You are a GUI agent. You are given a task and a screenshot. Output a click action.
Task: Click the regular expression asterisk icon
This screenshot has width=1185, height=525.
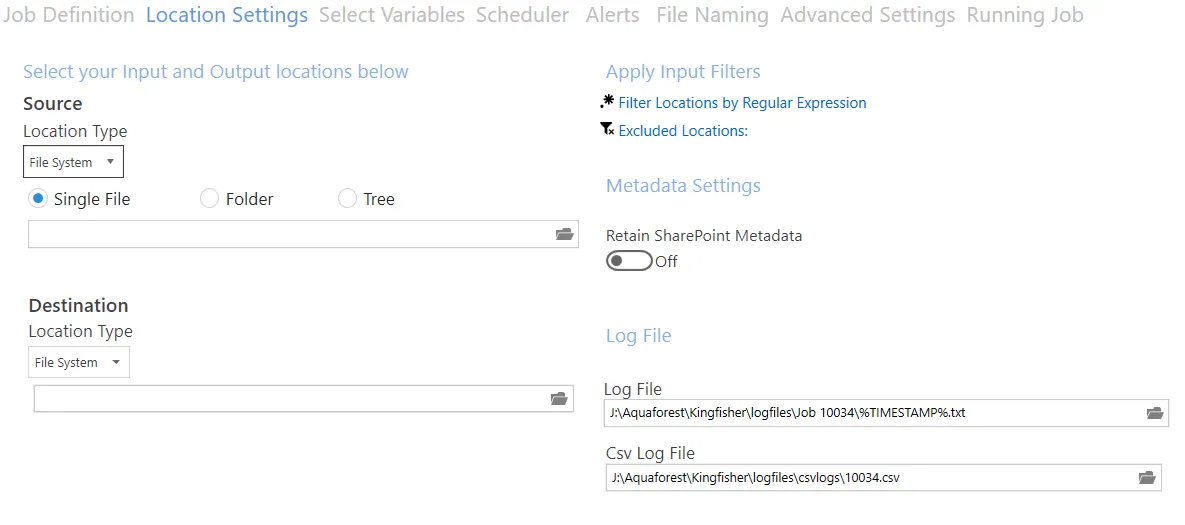coord(607,102)
